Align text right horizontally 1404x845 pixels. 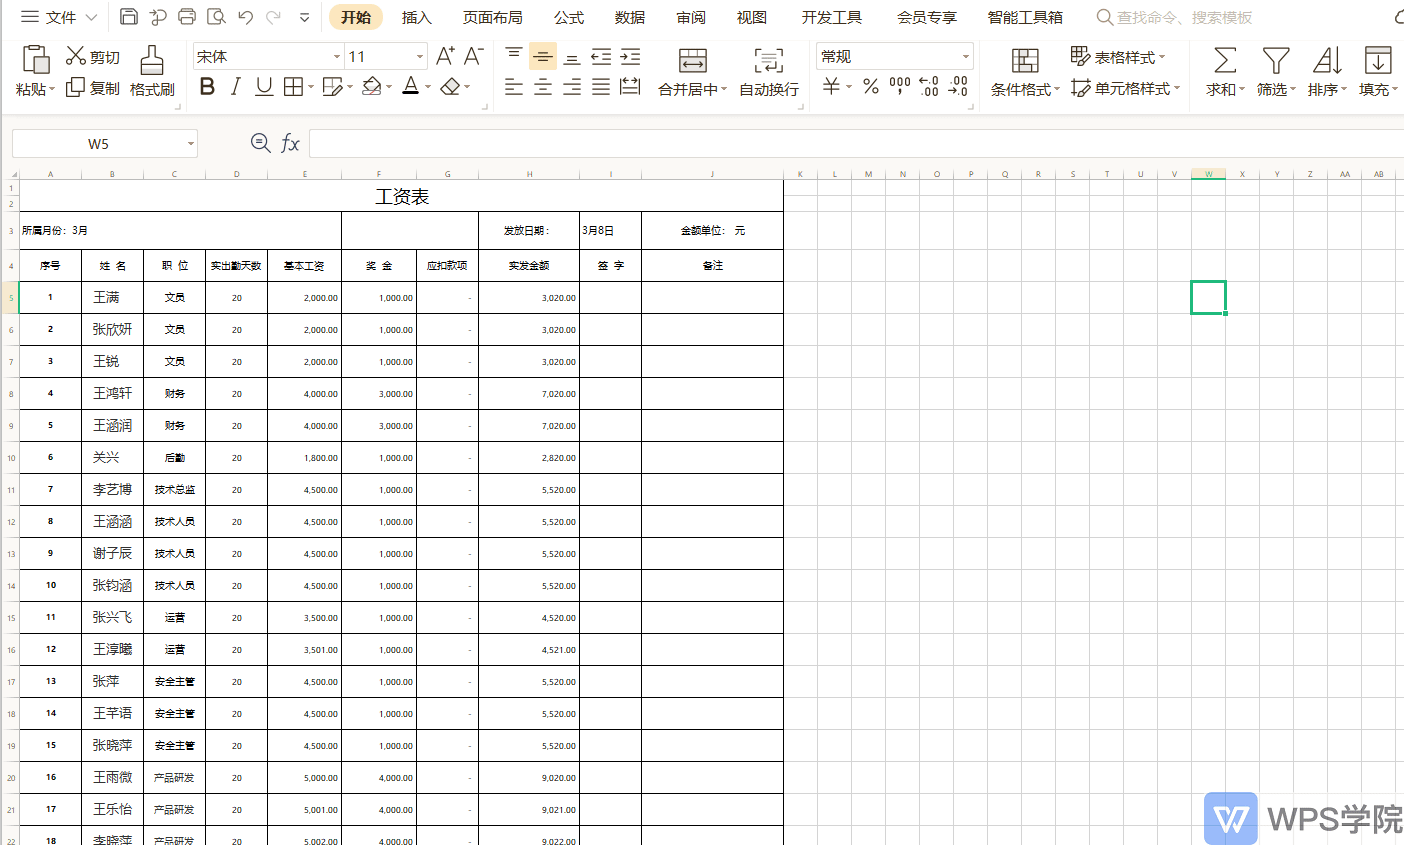pos(572,87)
